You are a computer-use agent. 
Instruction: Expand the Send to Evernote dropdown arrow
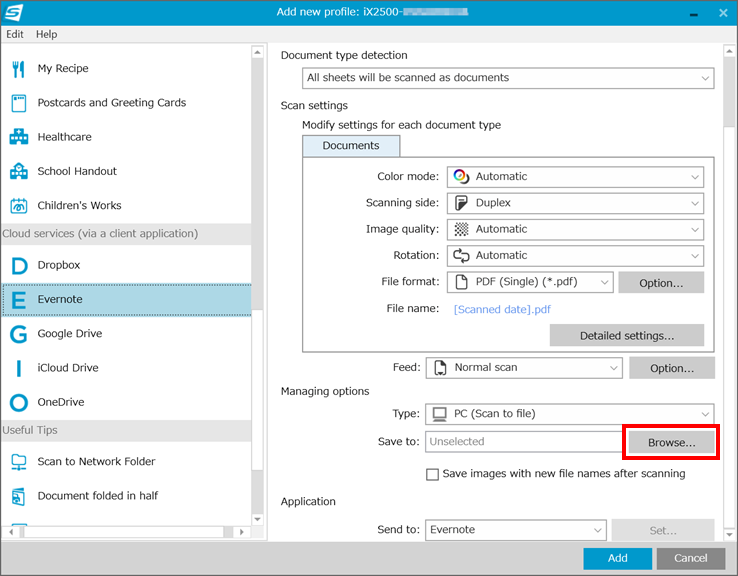[x=597, y=530]
